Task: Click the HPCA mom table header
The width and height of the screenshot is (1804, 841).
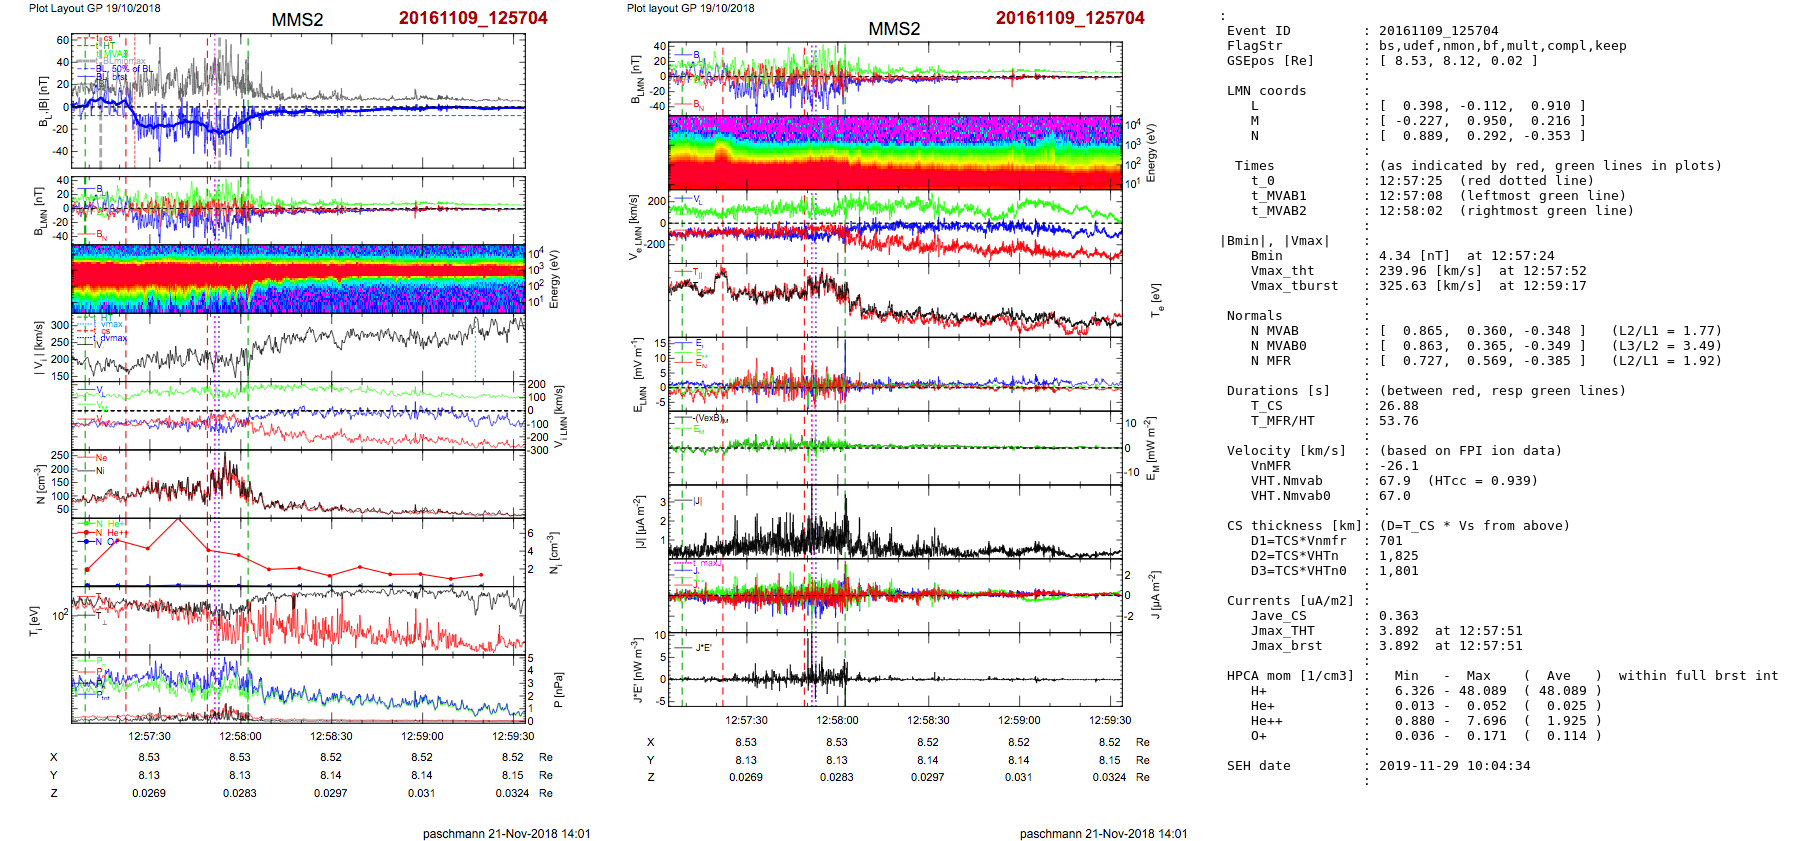Action: click(1290, 676)
